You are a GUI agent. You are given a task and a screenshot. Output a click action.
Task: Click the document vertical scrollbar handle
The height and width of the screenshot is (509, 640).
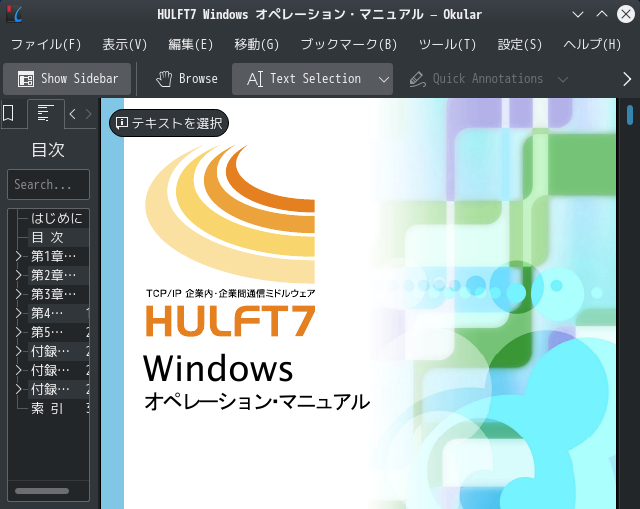[629, 115]
